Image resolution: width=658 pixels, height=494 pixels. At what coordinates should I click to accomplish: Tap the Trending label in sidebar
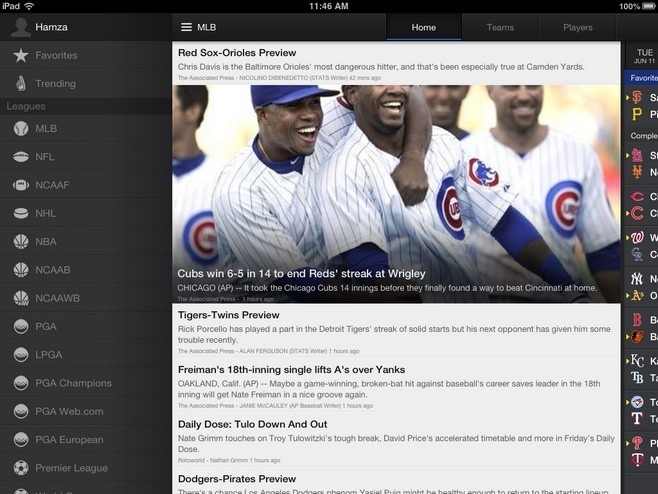(x=55, y=84)
